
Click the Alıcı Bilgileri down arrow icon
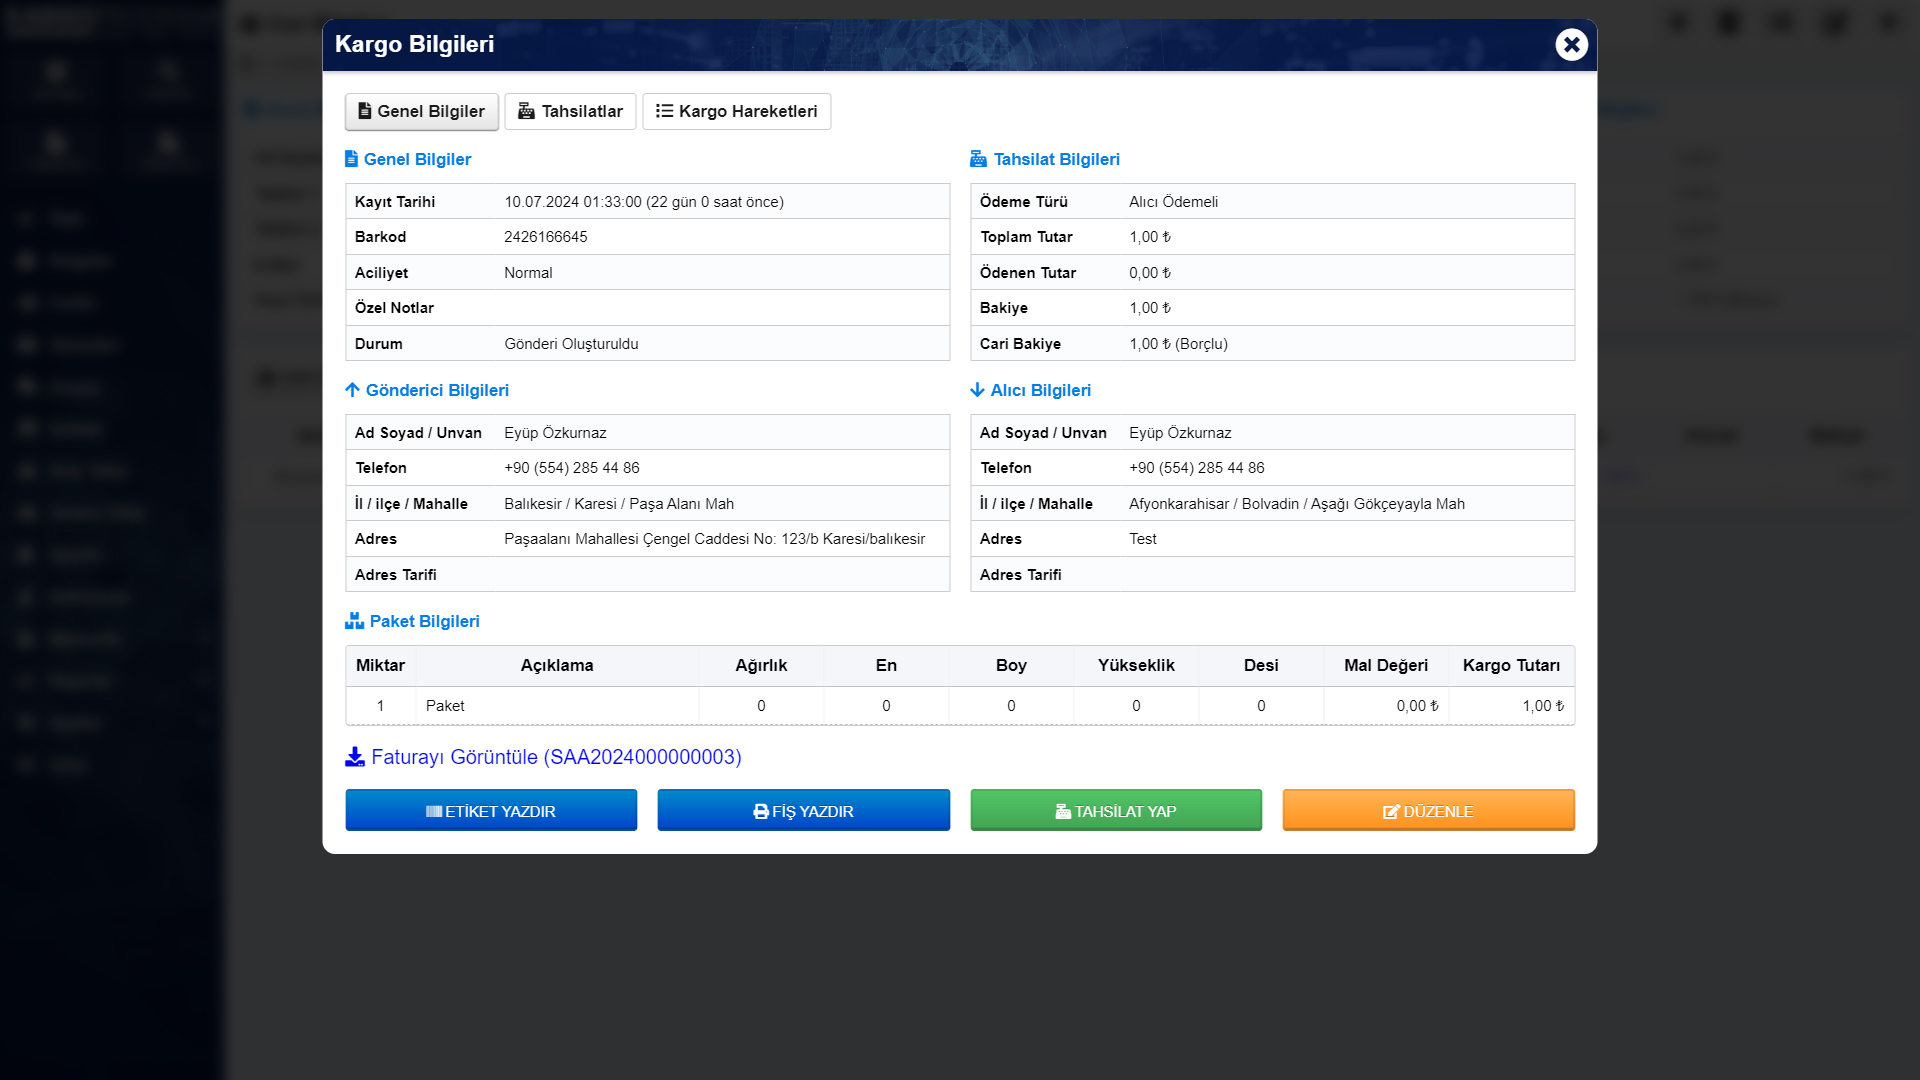(x=977, y=390)
